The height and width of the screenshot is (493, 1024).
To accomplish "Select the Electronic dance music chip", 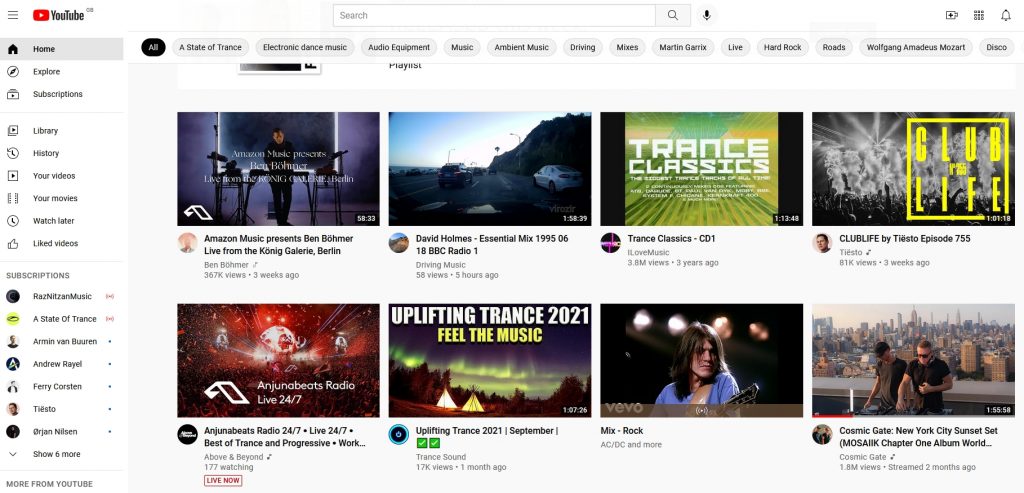I will [x=304, y=47].
